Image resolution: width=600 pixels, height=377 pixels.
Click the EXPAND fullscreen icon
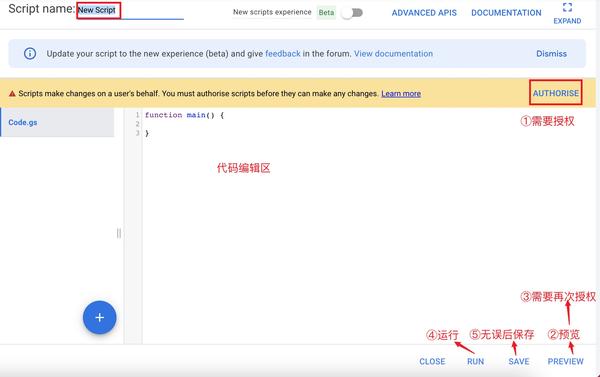(x=567, y=7)
